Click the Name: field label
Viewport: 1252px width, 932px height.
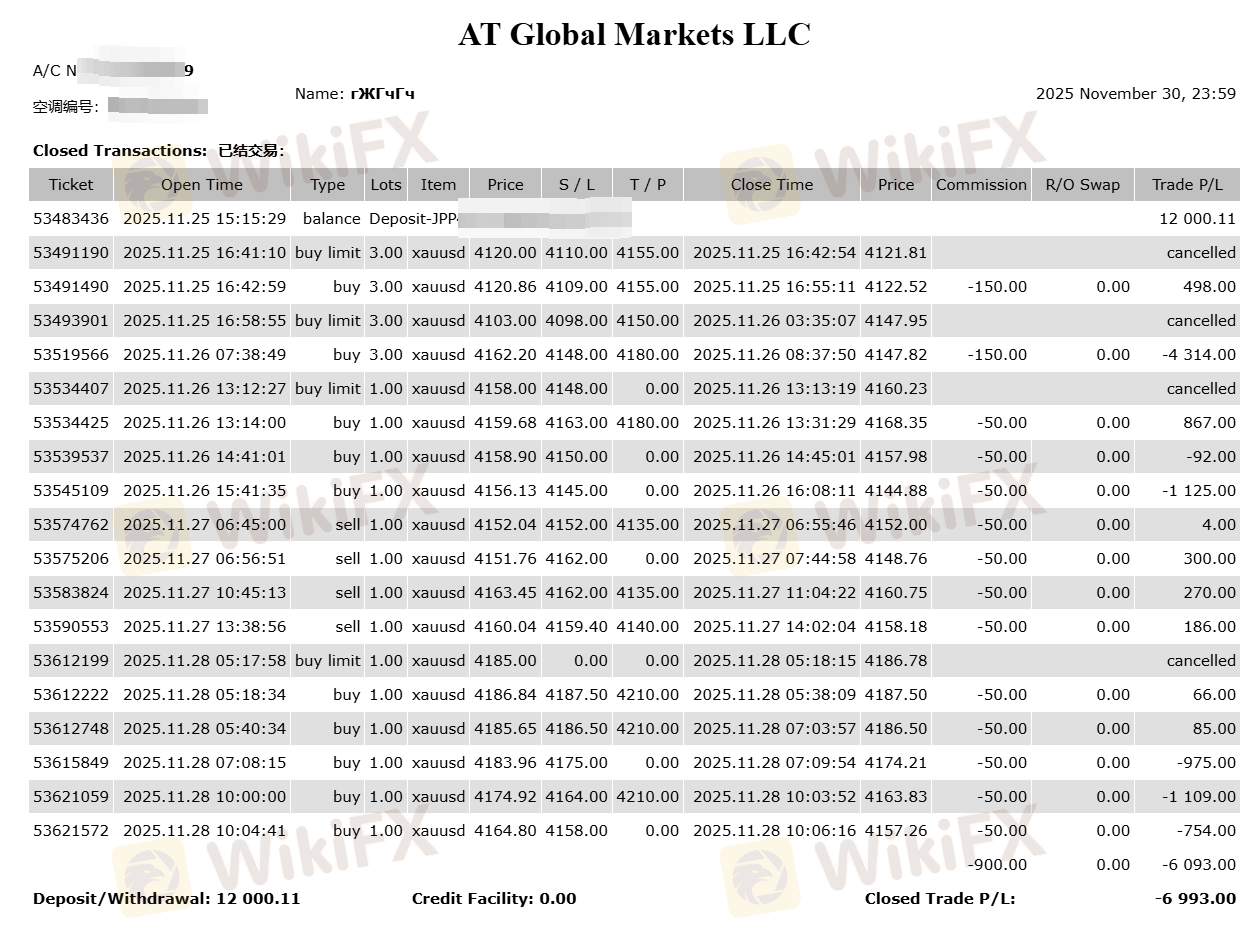(319, 94)
